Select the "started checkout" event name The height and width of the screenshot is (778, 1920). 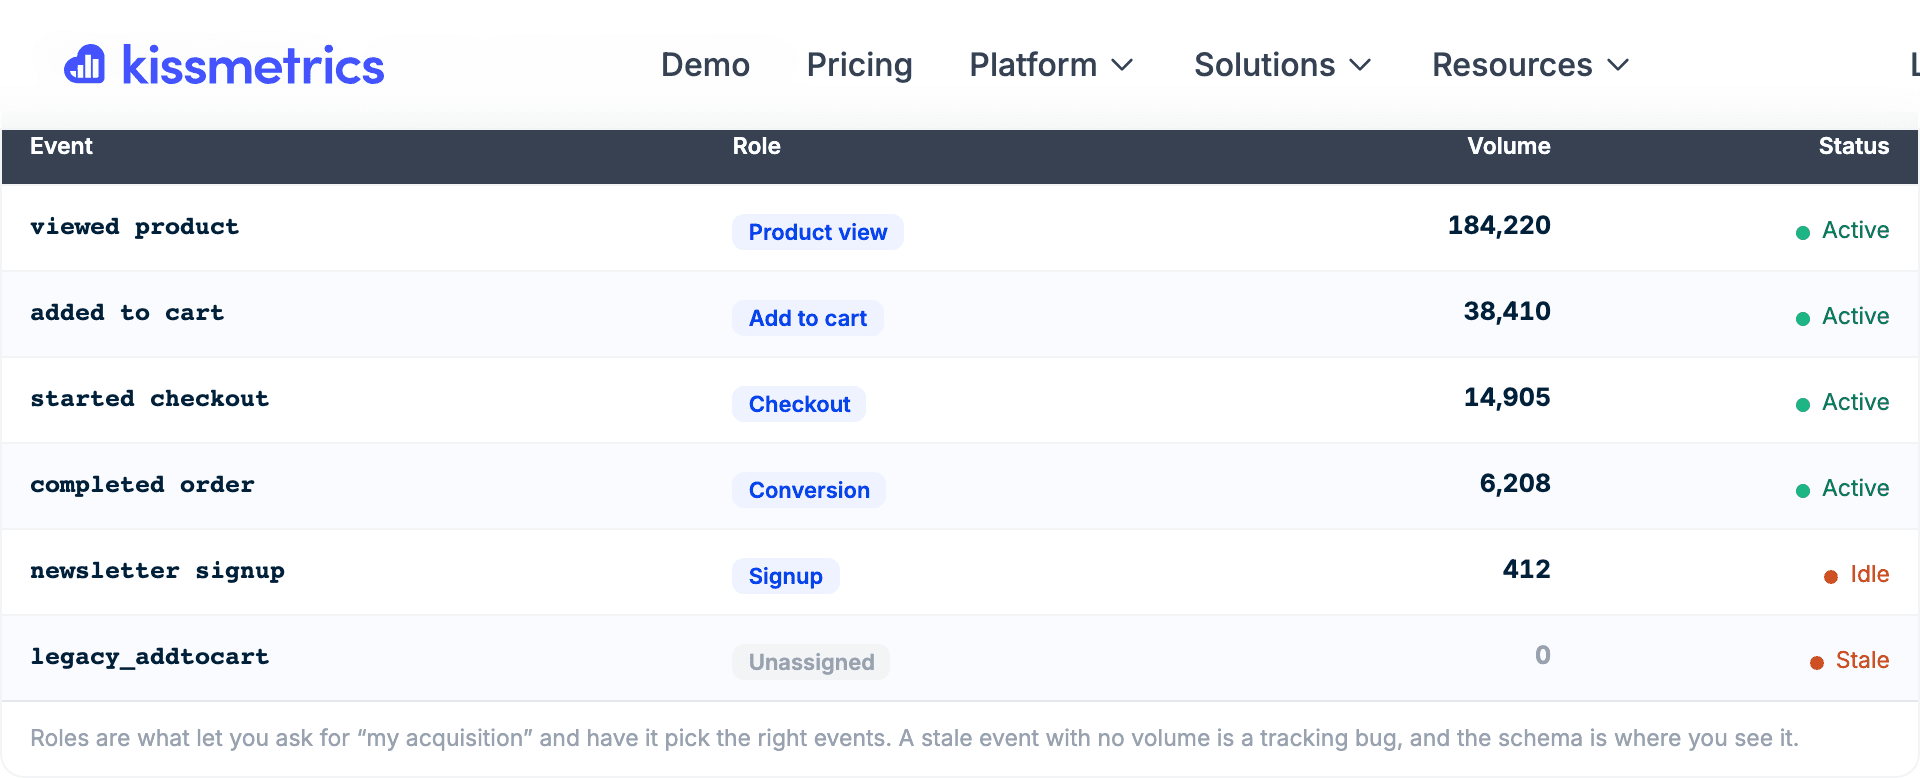pyautogui.click(x=150, y=399)
